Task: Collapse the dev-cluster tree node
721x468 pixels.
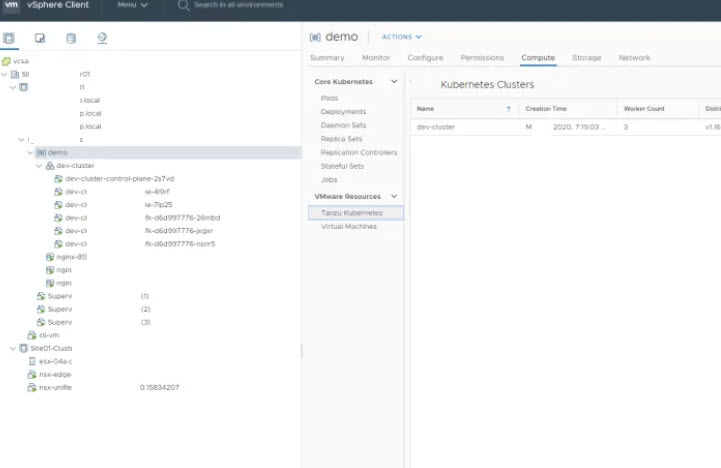Action: [39, 165]
